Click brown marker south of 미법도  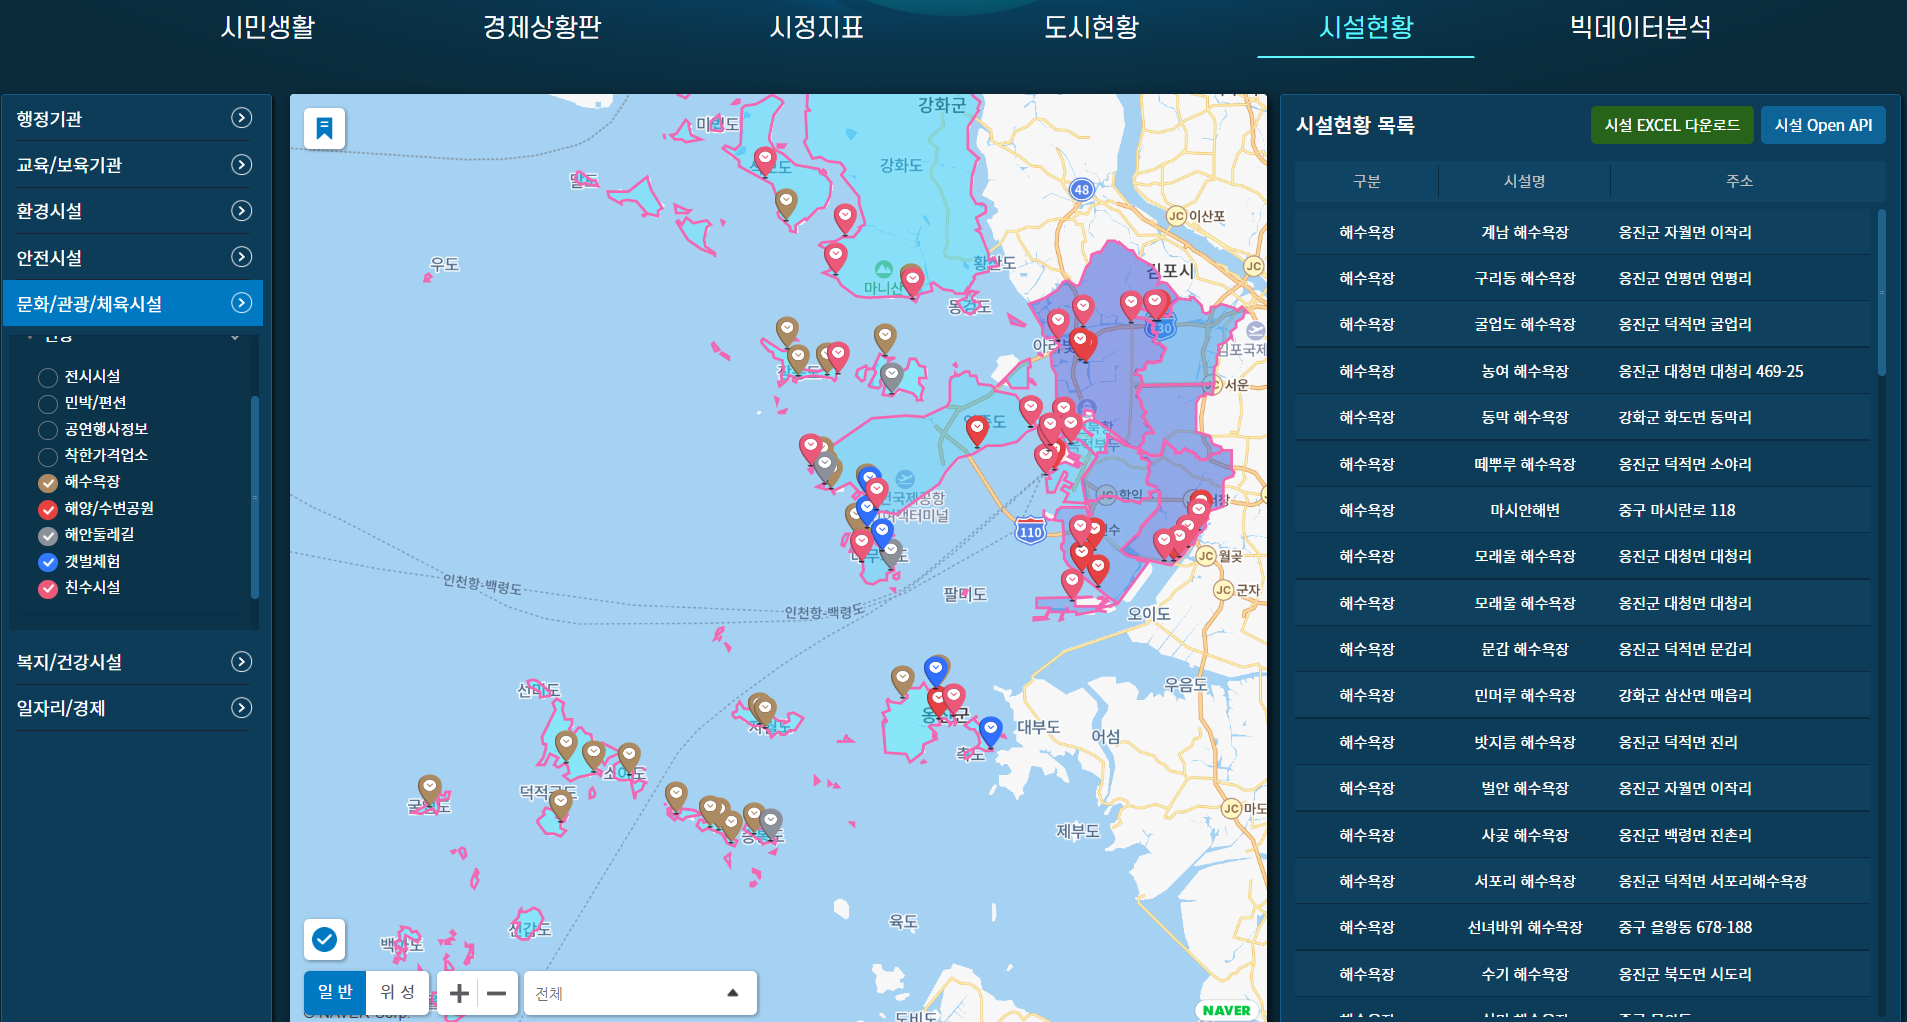pos(786,202)
